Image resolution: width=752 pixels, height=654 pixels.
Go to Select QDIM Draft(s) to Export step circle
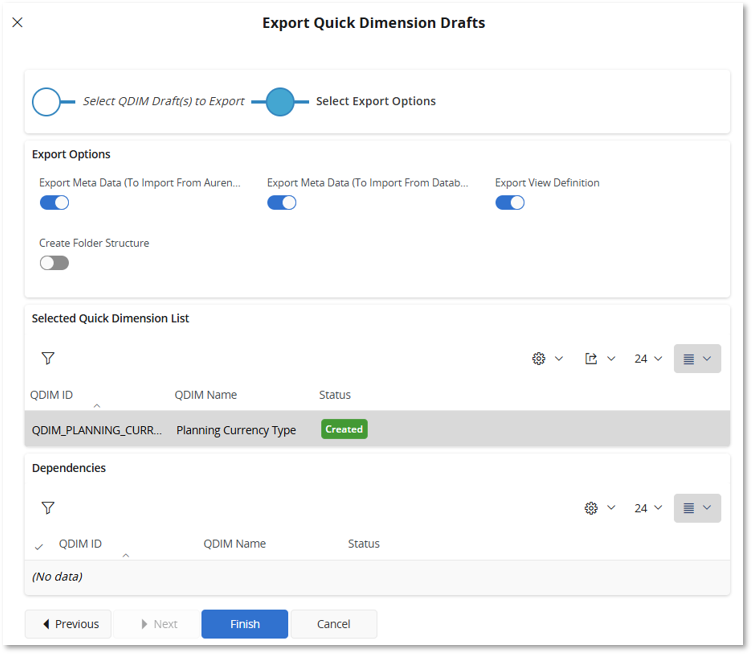[47, 102]
